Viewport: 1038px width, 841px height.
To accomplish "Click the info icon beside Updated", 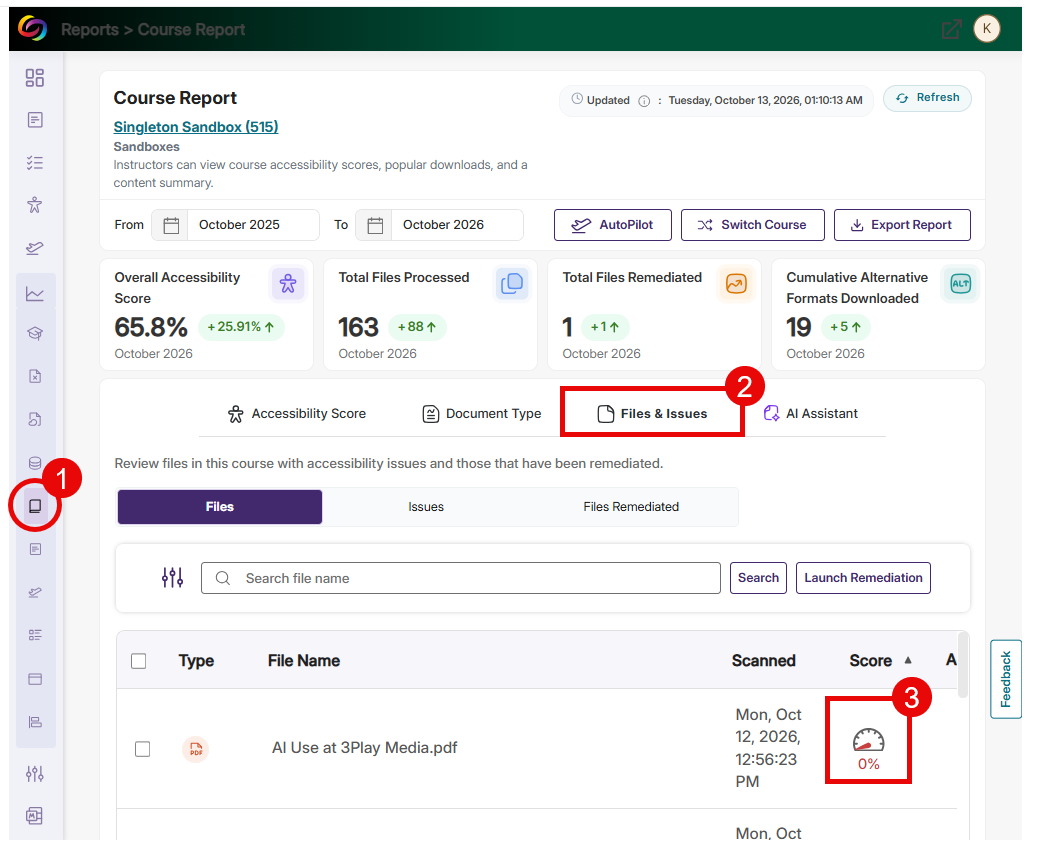I will [x=643, y=101].
